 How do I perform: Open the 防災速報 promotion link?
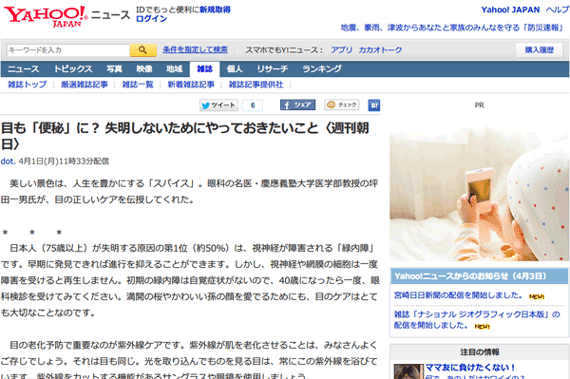click(452, 28)
